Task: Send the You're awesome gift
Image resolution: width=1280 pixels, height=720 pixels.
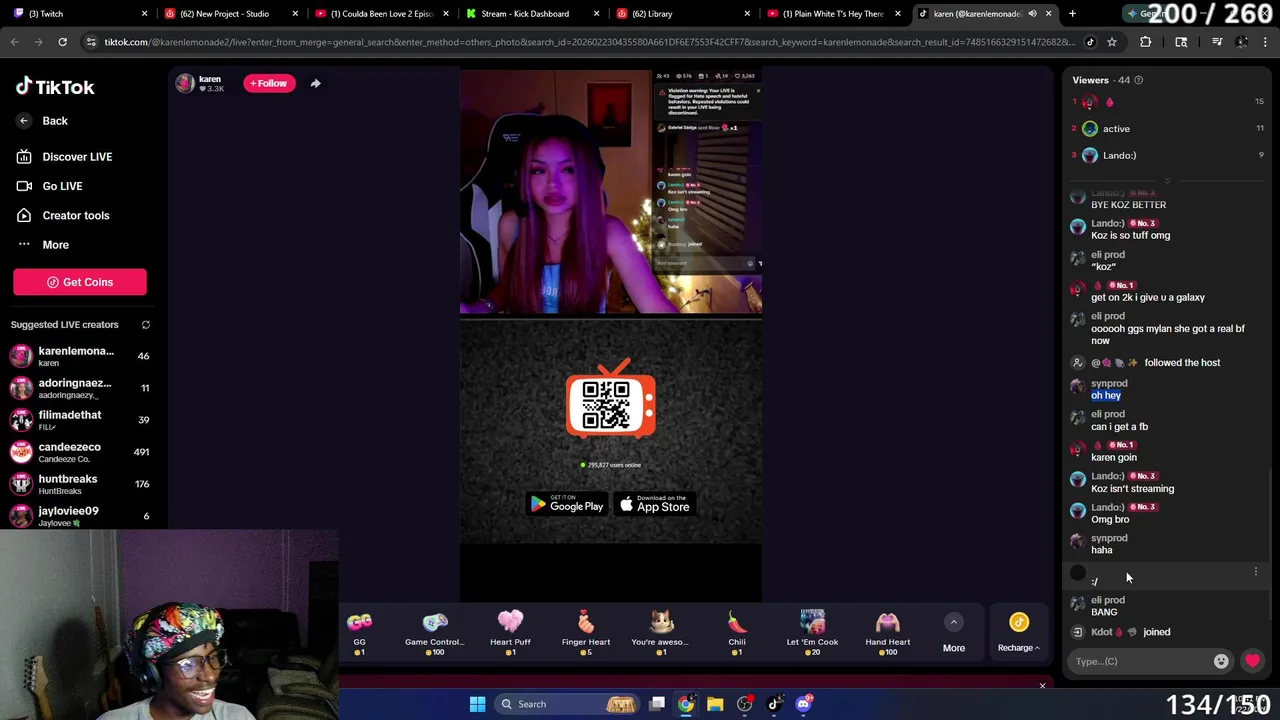Action: click(x=660, y=633)
